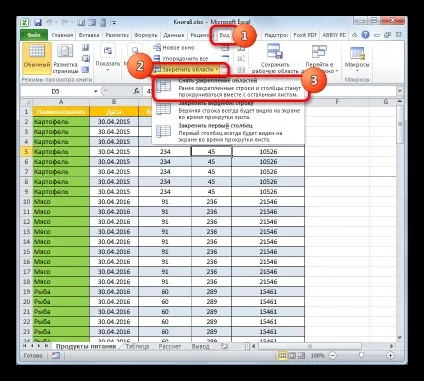Viewport: 424px width, 381px height.
Task: Click the Name Box showing D5
Action: pyautogui.click(x=56, y=91)
